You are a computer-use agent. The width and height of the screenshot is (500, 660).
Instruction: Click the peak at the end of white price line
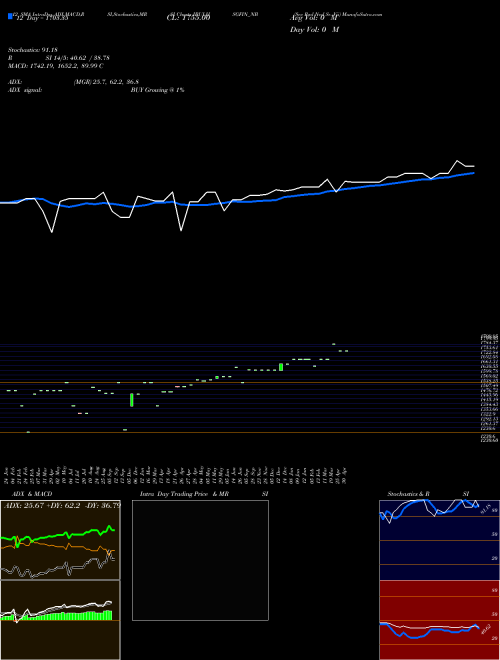click(x=457, y=161)
